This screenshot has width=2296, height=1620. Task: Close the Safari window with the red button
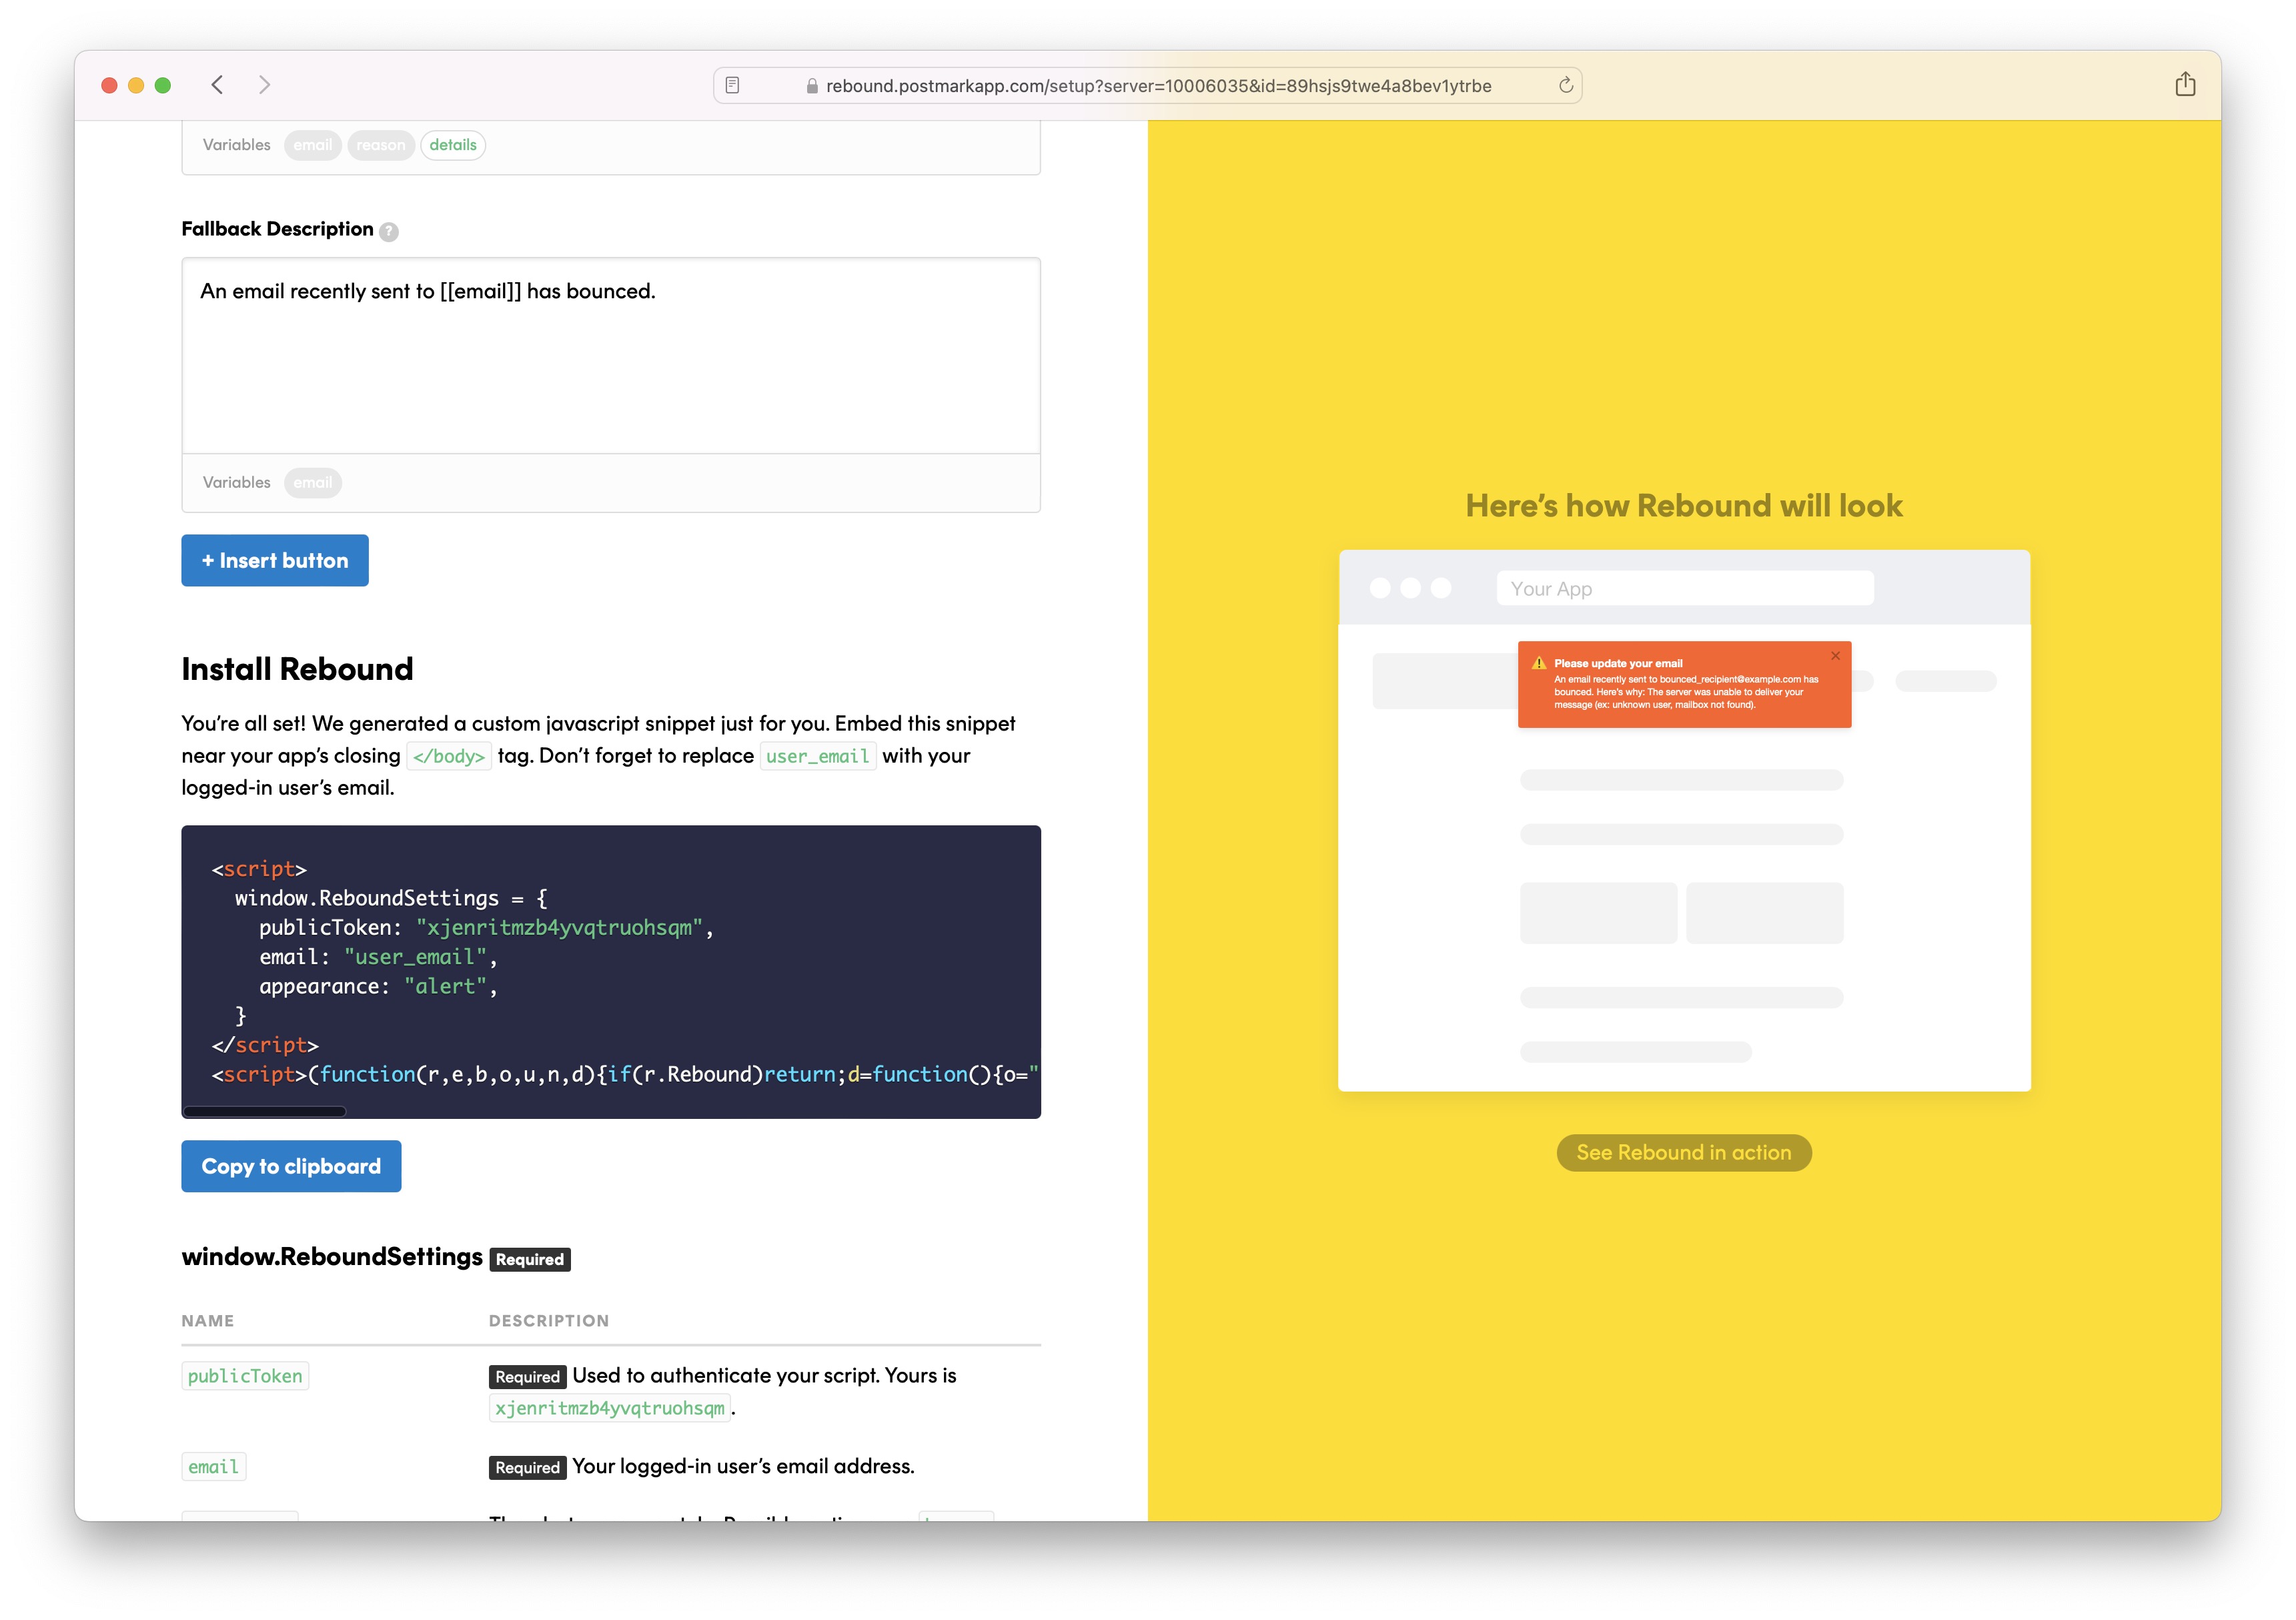(x=110, y=86)
